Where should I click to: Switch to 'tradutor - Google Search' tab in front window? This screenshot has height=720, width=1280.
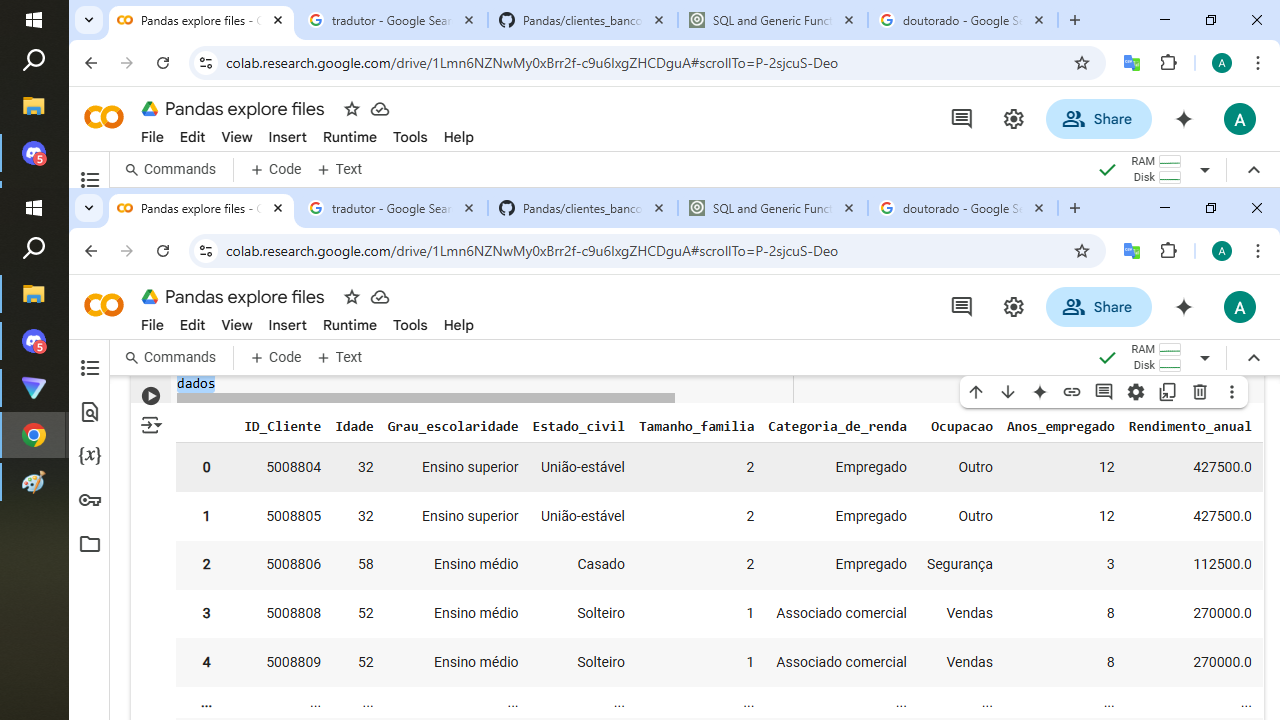coord(392,208)
